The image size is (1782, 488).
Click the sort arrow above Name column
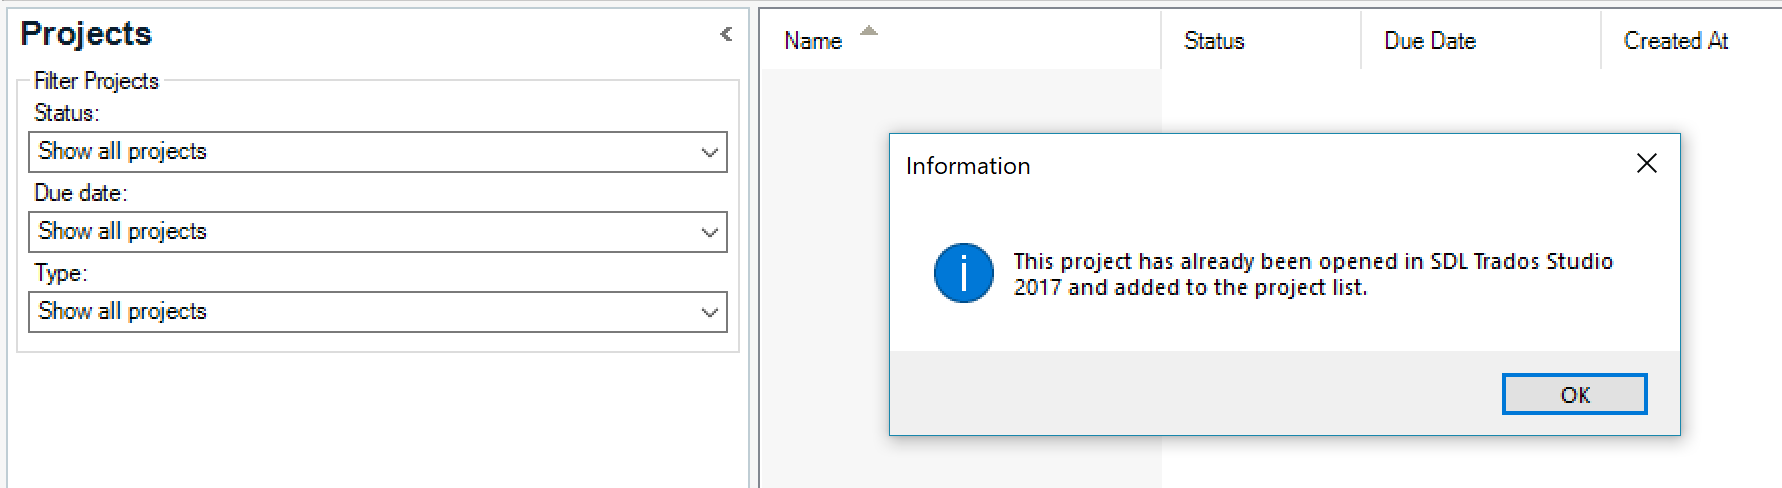pos(869,31)
